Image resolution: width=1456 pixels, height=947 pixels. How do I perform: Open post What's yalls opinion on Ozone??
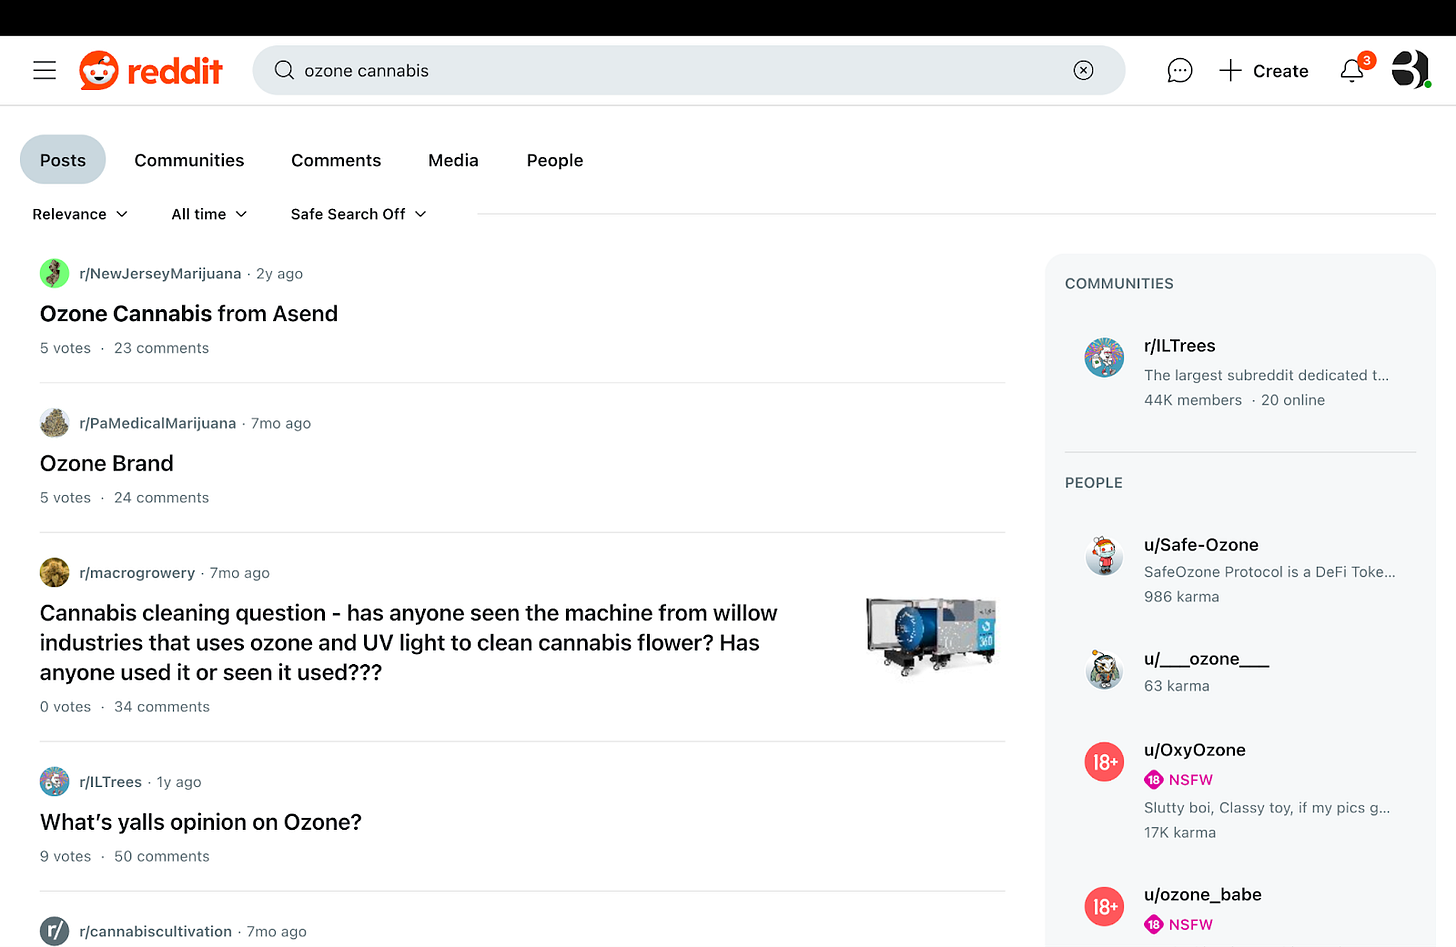click(201, 822)
